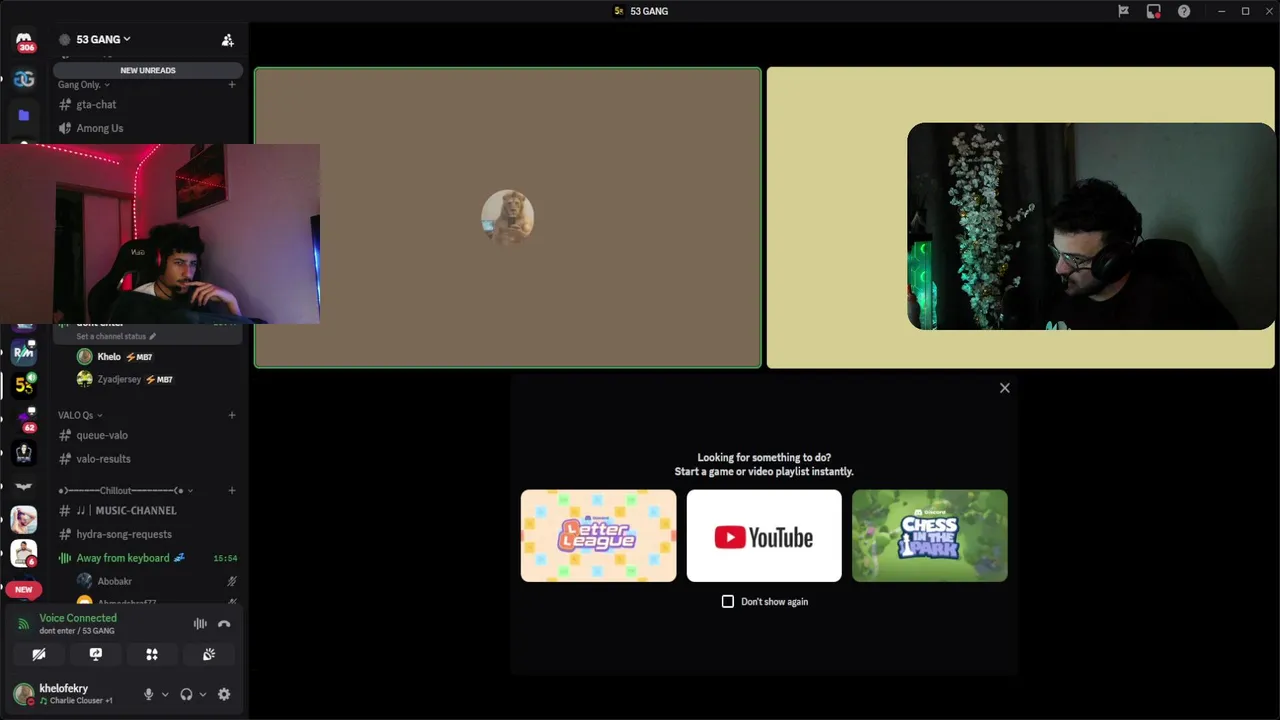Open the RM server icon
Image resolution: width=1280 pixels, height=720 pixels.
pyautogui.click(x=24, y=351)
